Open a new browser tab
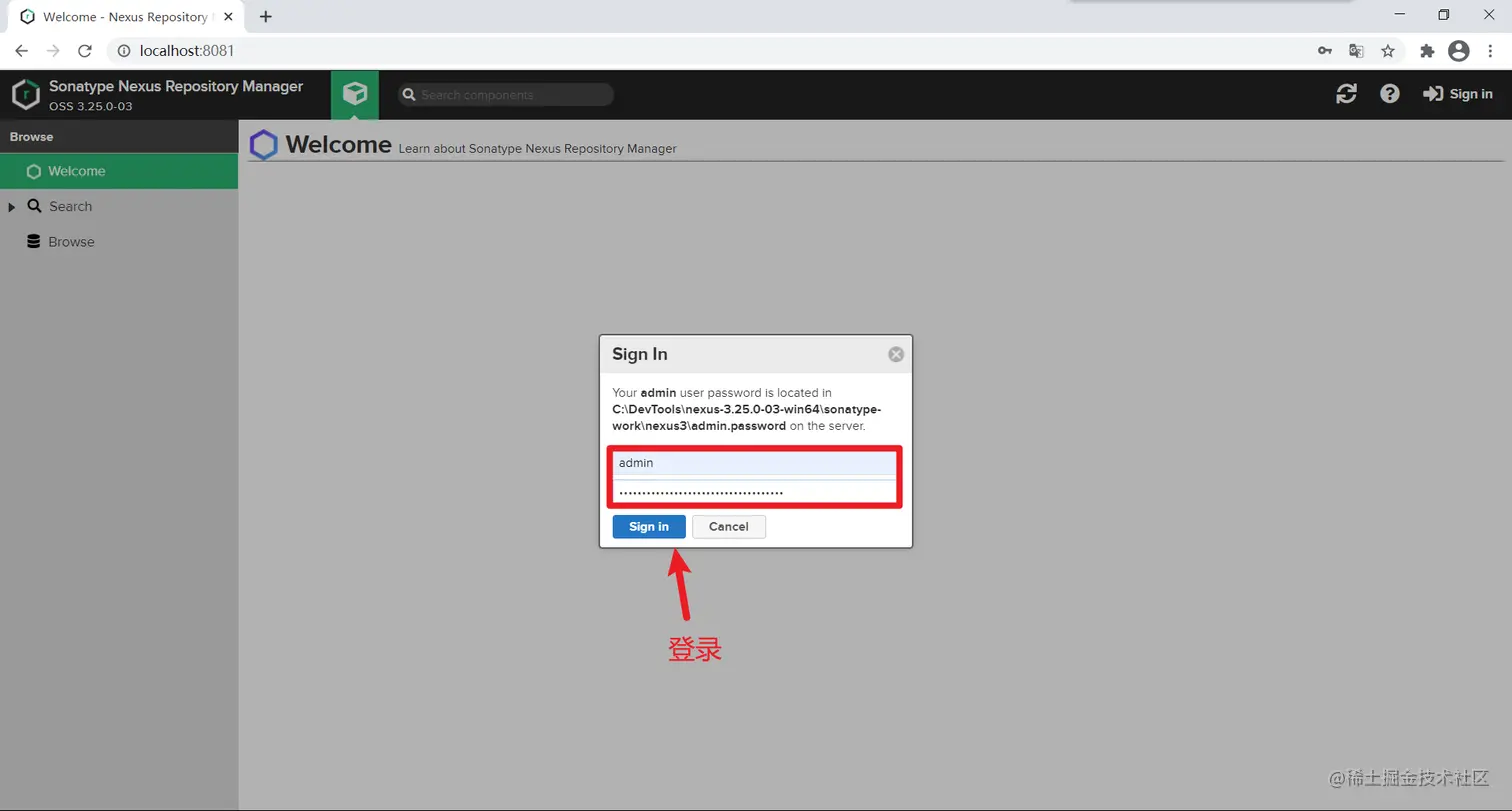This screenshot has height=811, width=1512. [266, 17]
